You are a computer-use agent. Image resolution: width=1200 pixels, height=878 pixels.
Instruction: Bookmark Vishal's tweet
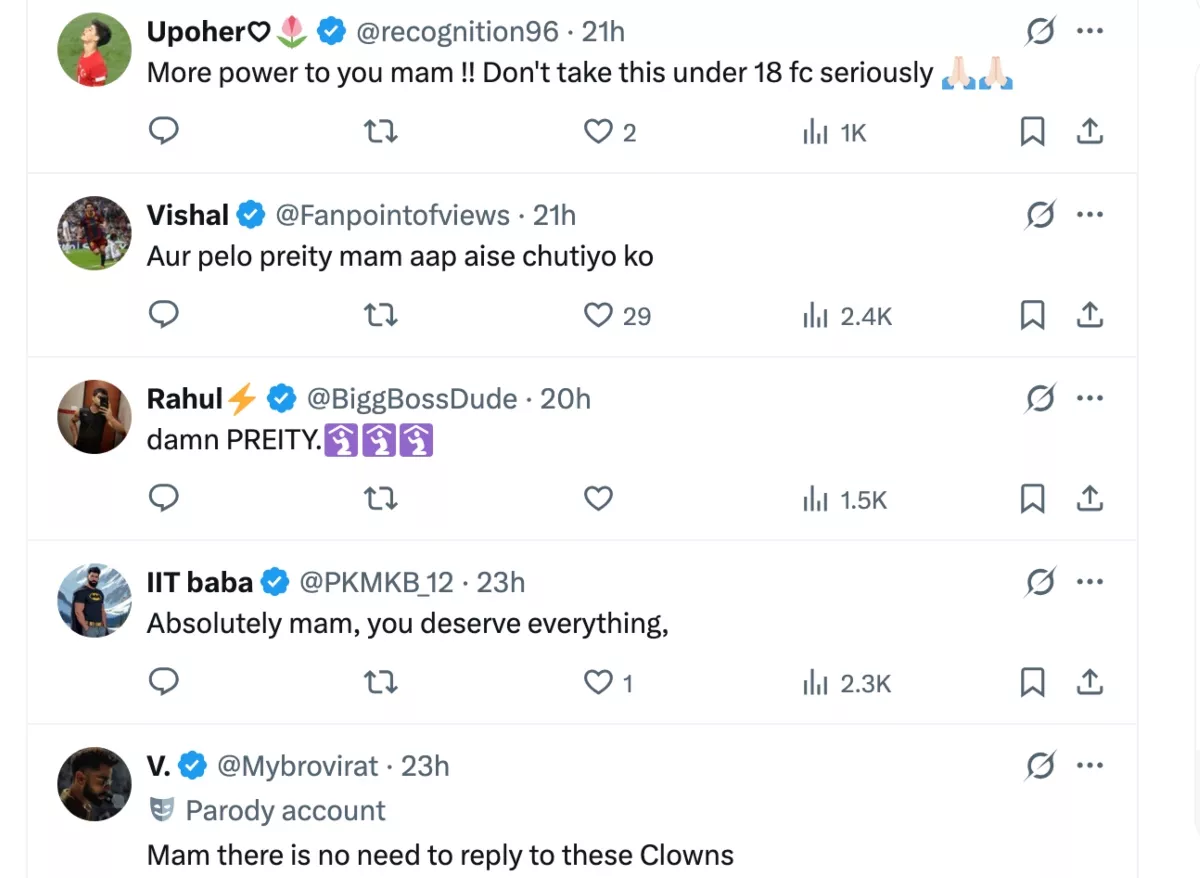click(1032, 316)
